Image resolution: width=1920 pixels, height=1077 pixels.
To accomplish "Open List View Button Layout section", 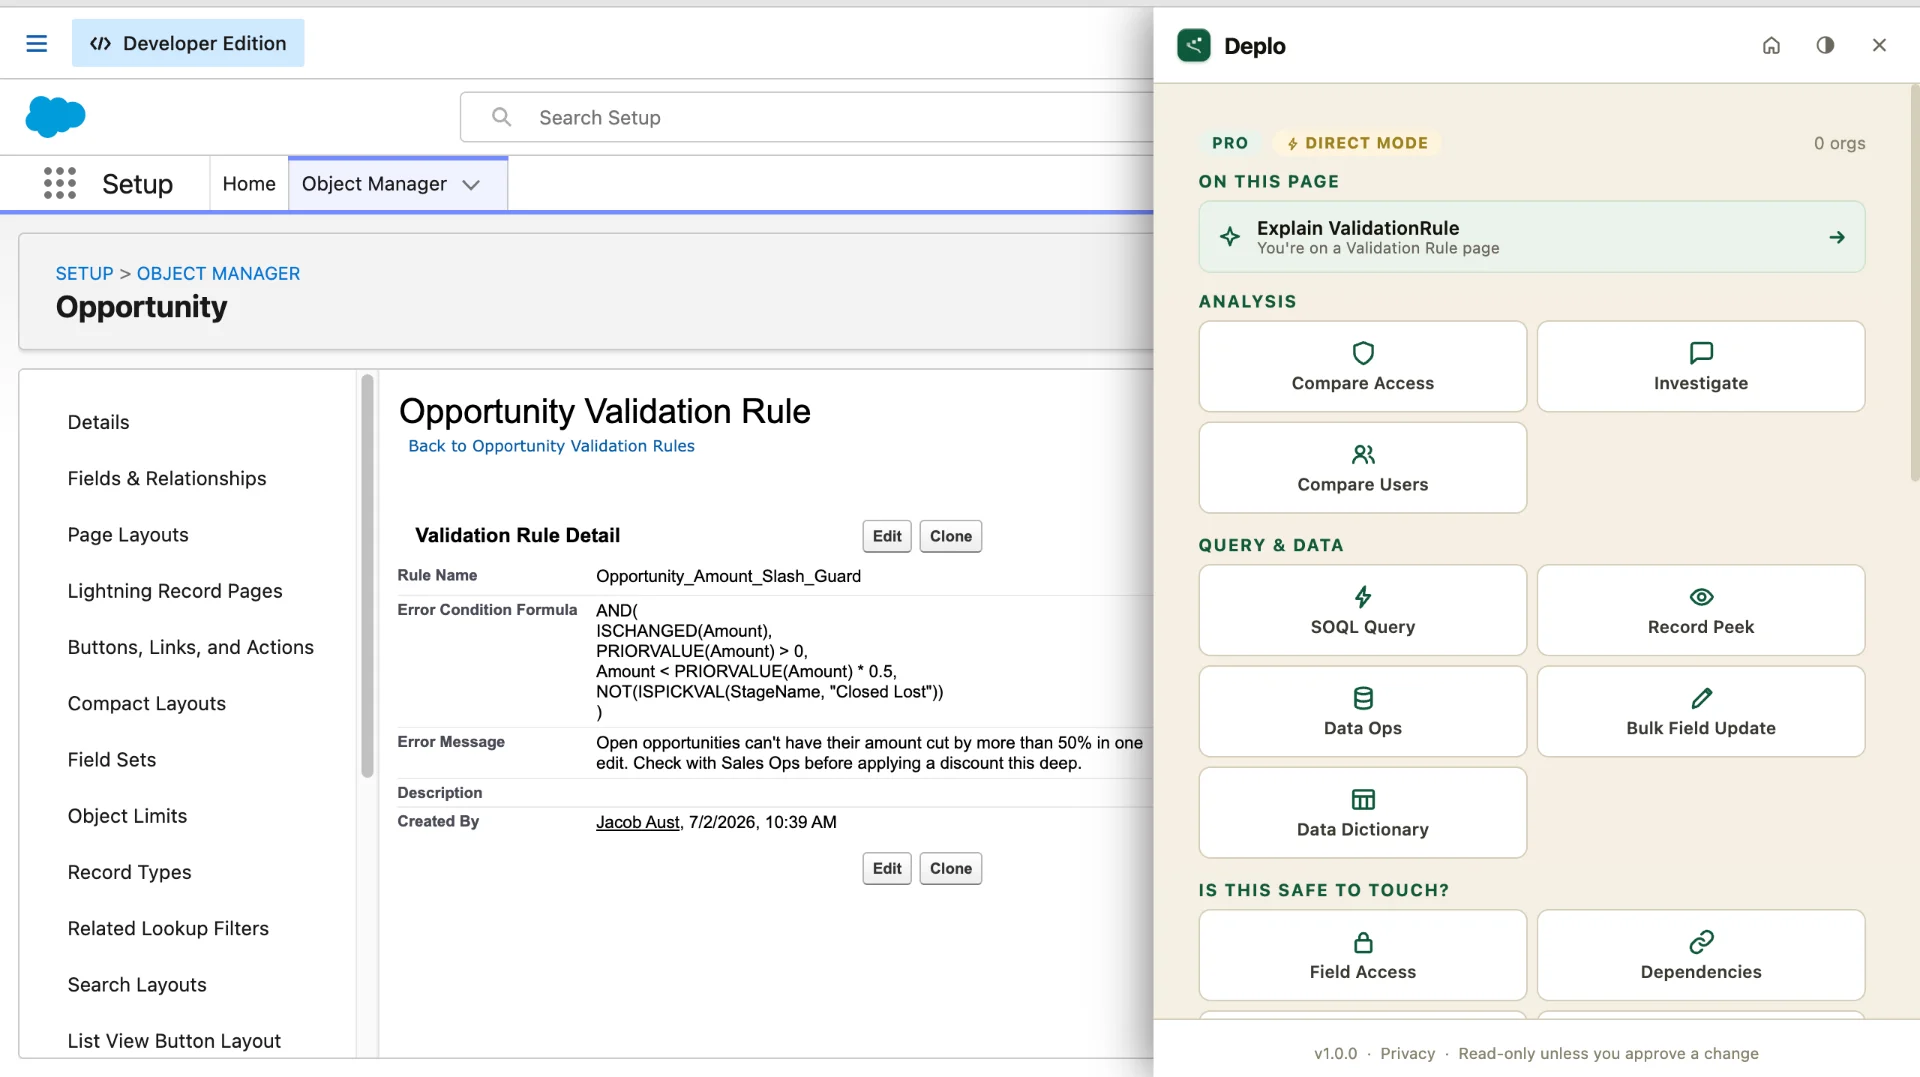I will [174, 1041].
